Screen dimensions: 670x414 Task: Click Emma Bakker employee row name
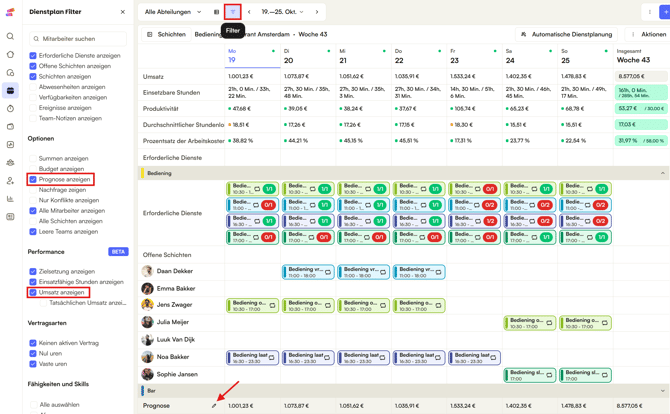pyautogui.click(x=176, y=288)
